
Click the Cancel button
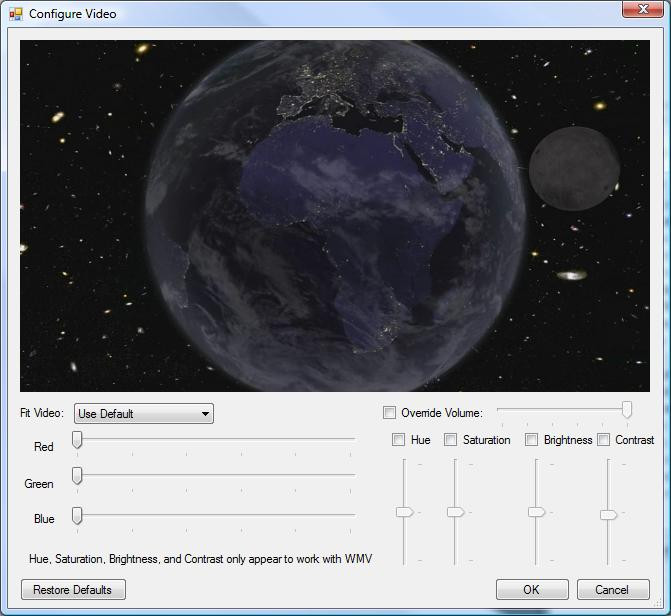613,589
